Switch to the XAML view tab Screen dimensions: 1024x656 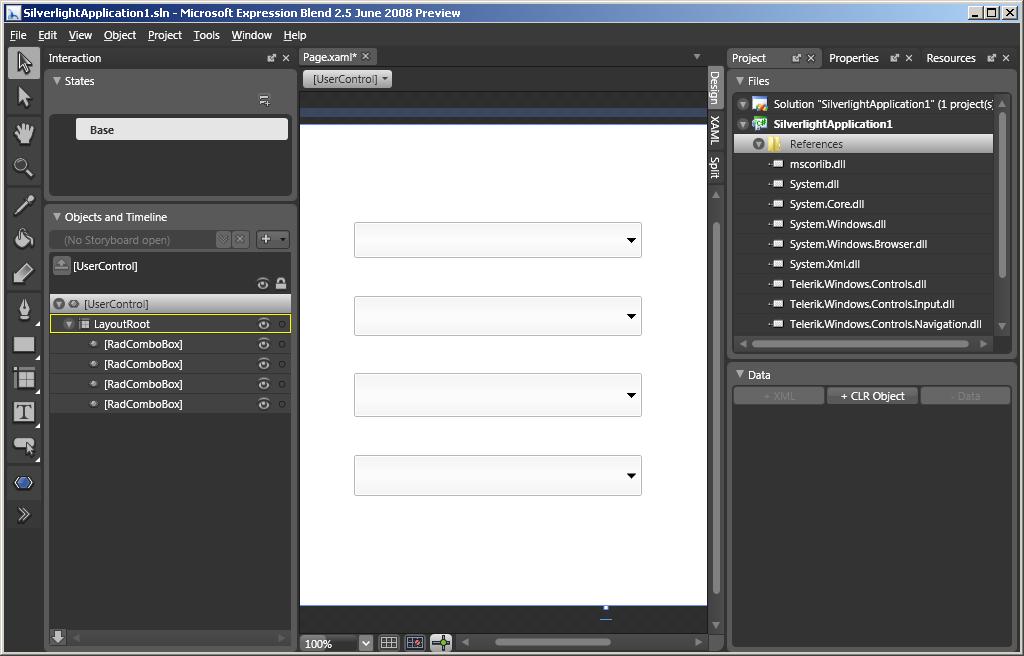(715, 130)
